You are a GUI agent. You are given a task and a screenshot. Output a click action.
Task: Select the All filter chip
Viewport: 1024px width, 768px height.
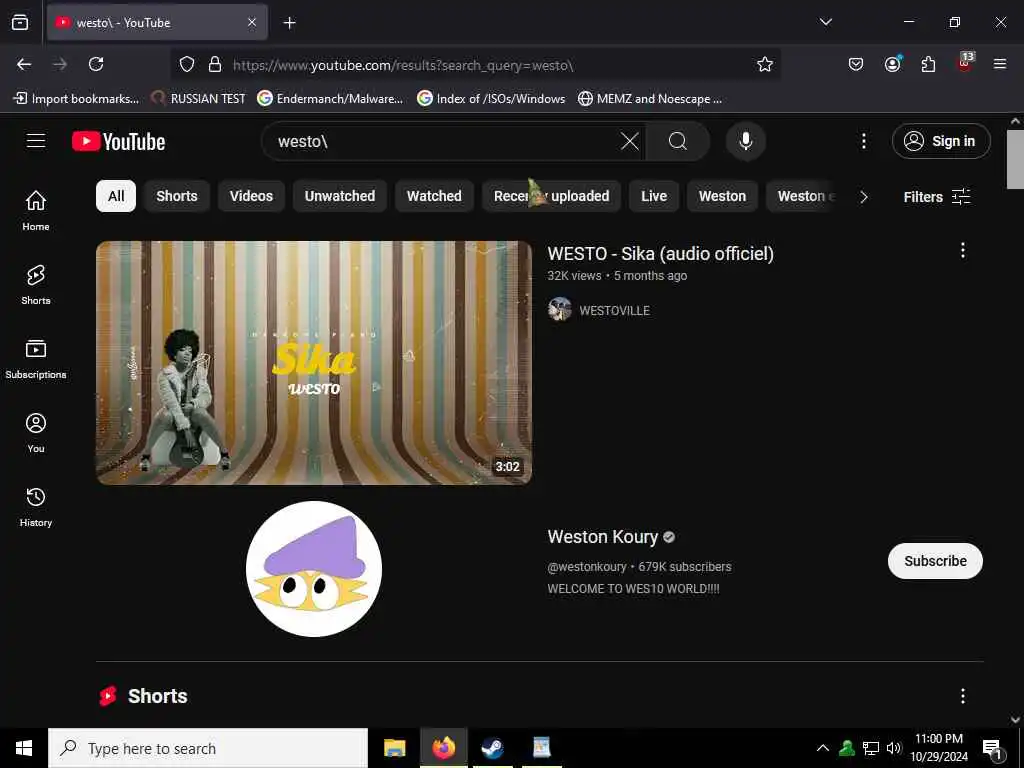(x=116, y=196)
